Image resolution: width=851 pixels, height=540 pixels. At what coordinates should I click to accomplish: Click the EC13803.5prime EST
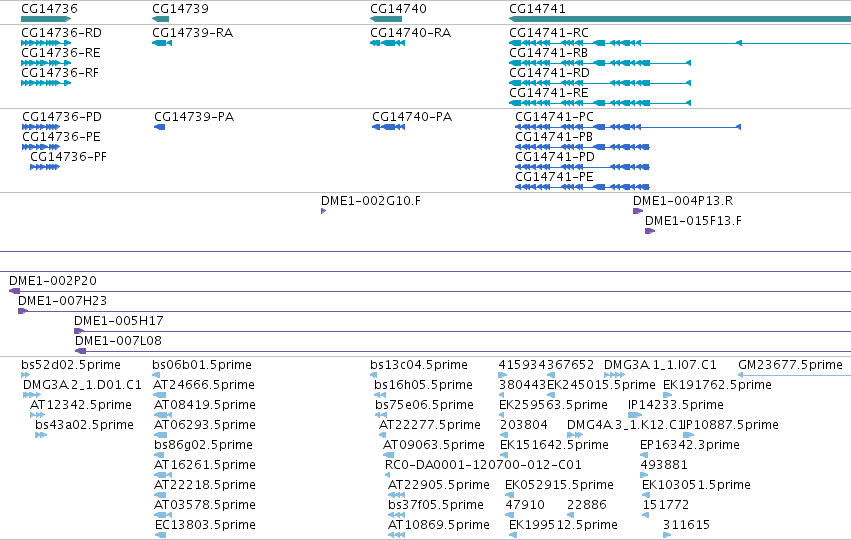[205, 525]
